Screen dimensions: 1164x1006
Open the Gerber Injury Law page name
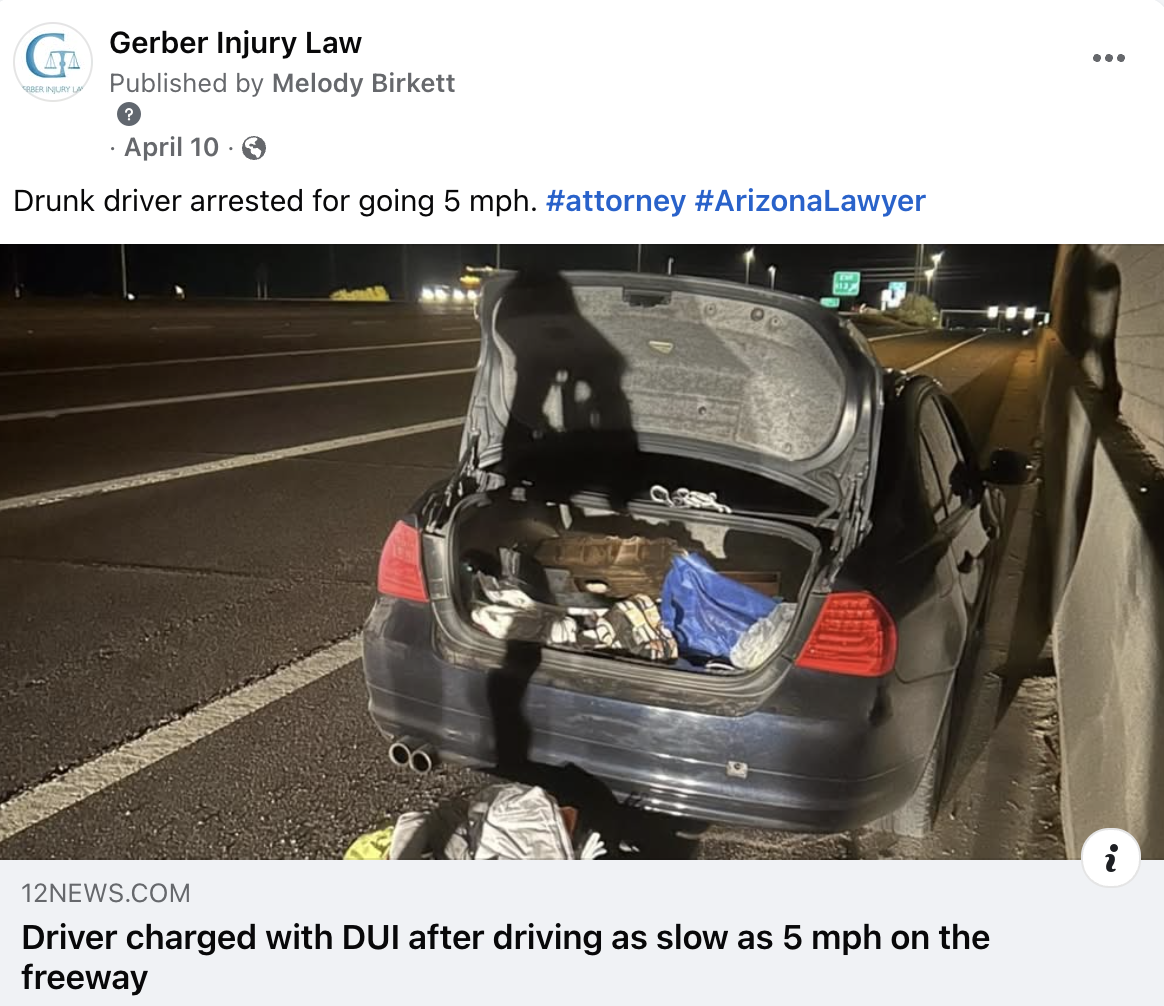pos(235,42)
